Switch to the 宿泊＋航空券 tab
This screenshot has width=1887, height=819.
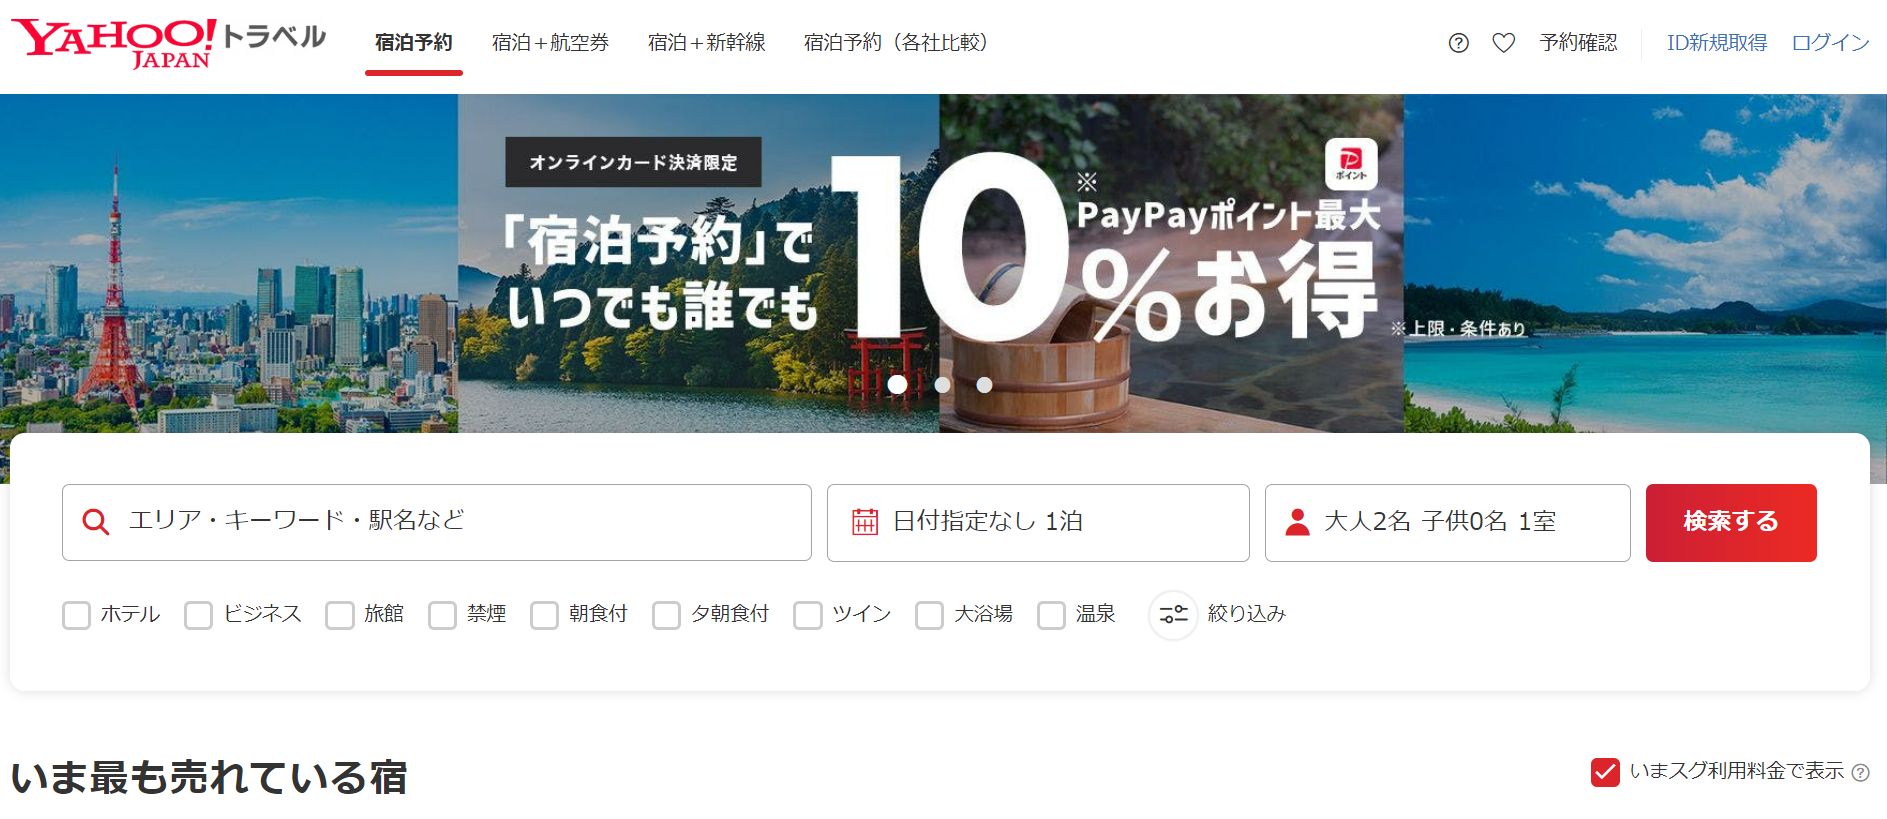coord(550,43)
